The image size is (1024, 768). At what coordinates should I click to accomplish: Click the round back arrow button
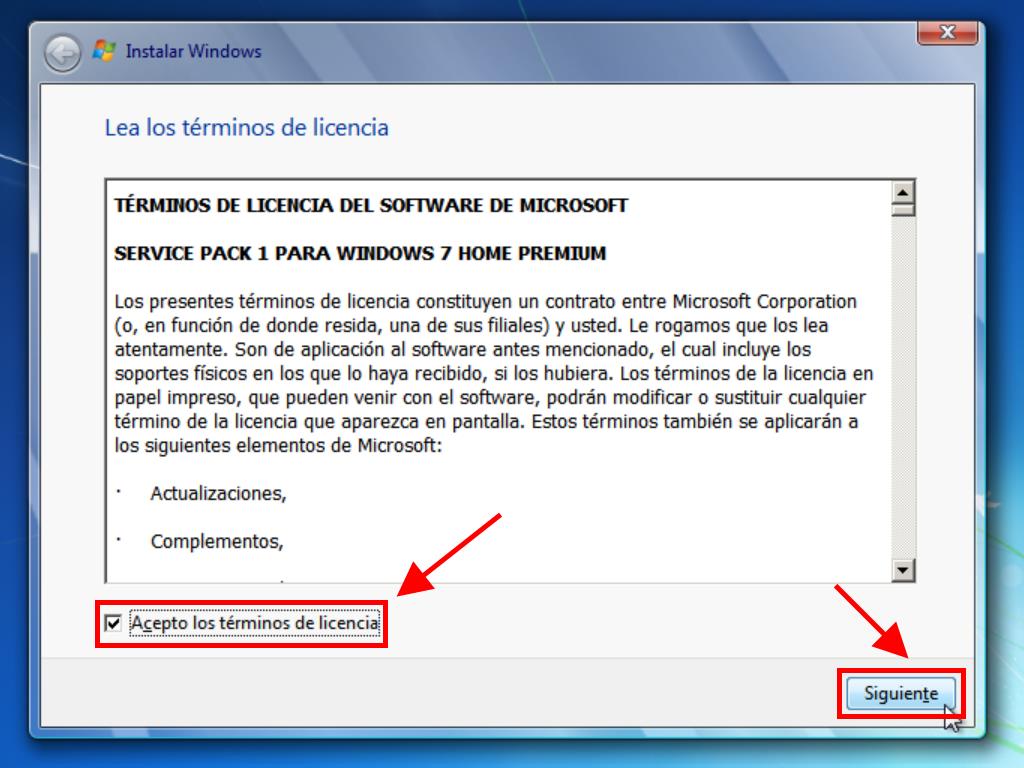62,53
